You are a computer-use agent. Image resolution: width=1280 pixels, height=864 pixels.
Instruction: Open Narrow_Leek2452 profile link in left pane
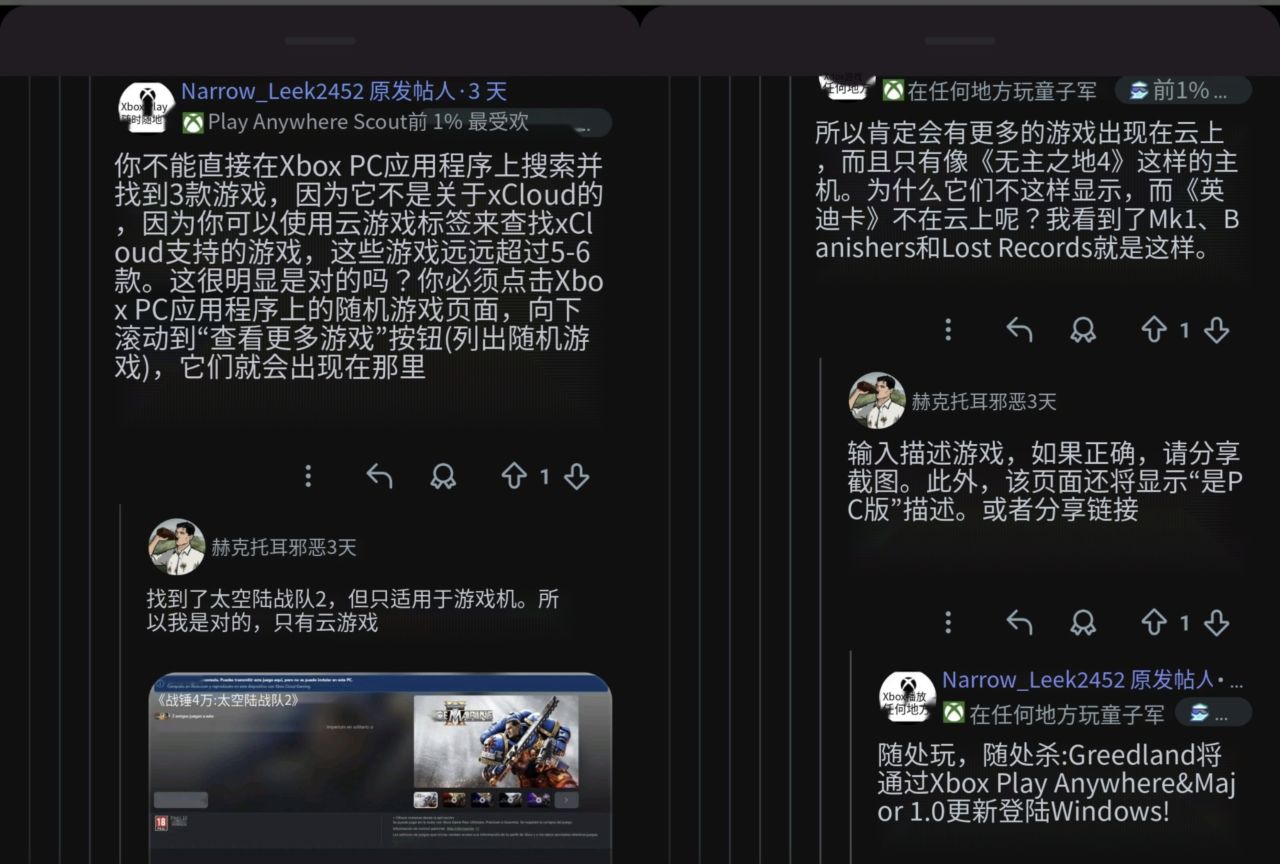272,92
